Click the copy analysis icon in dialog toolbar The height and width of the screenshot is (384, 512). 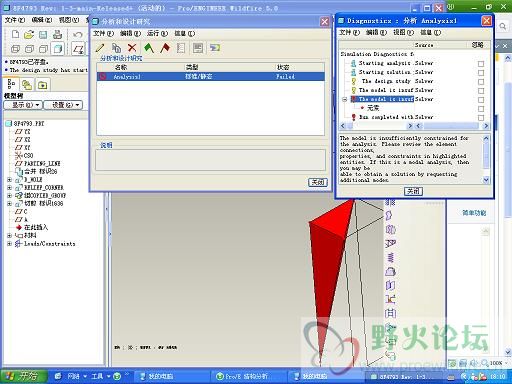116,48
